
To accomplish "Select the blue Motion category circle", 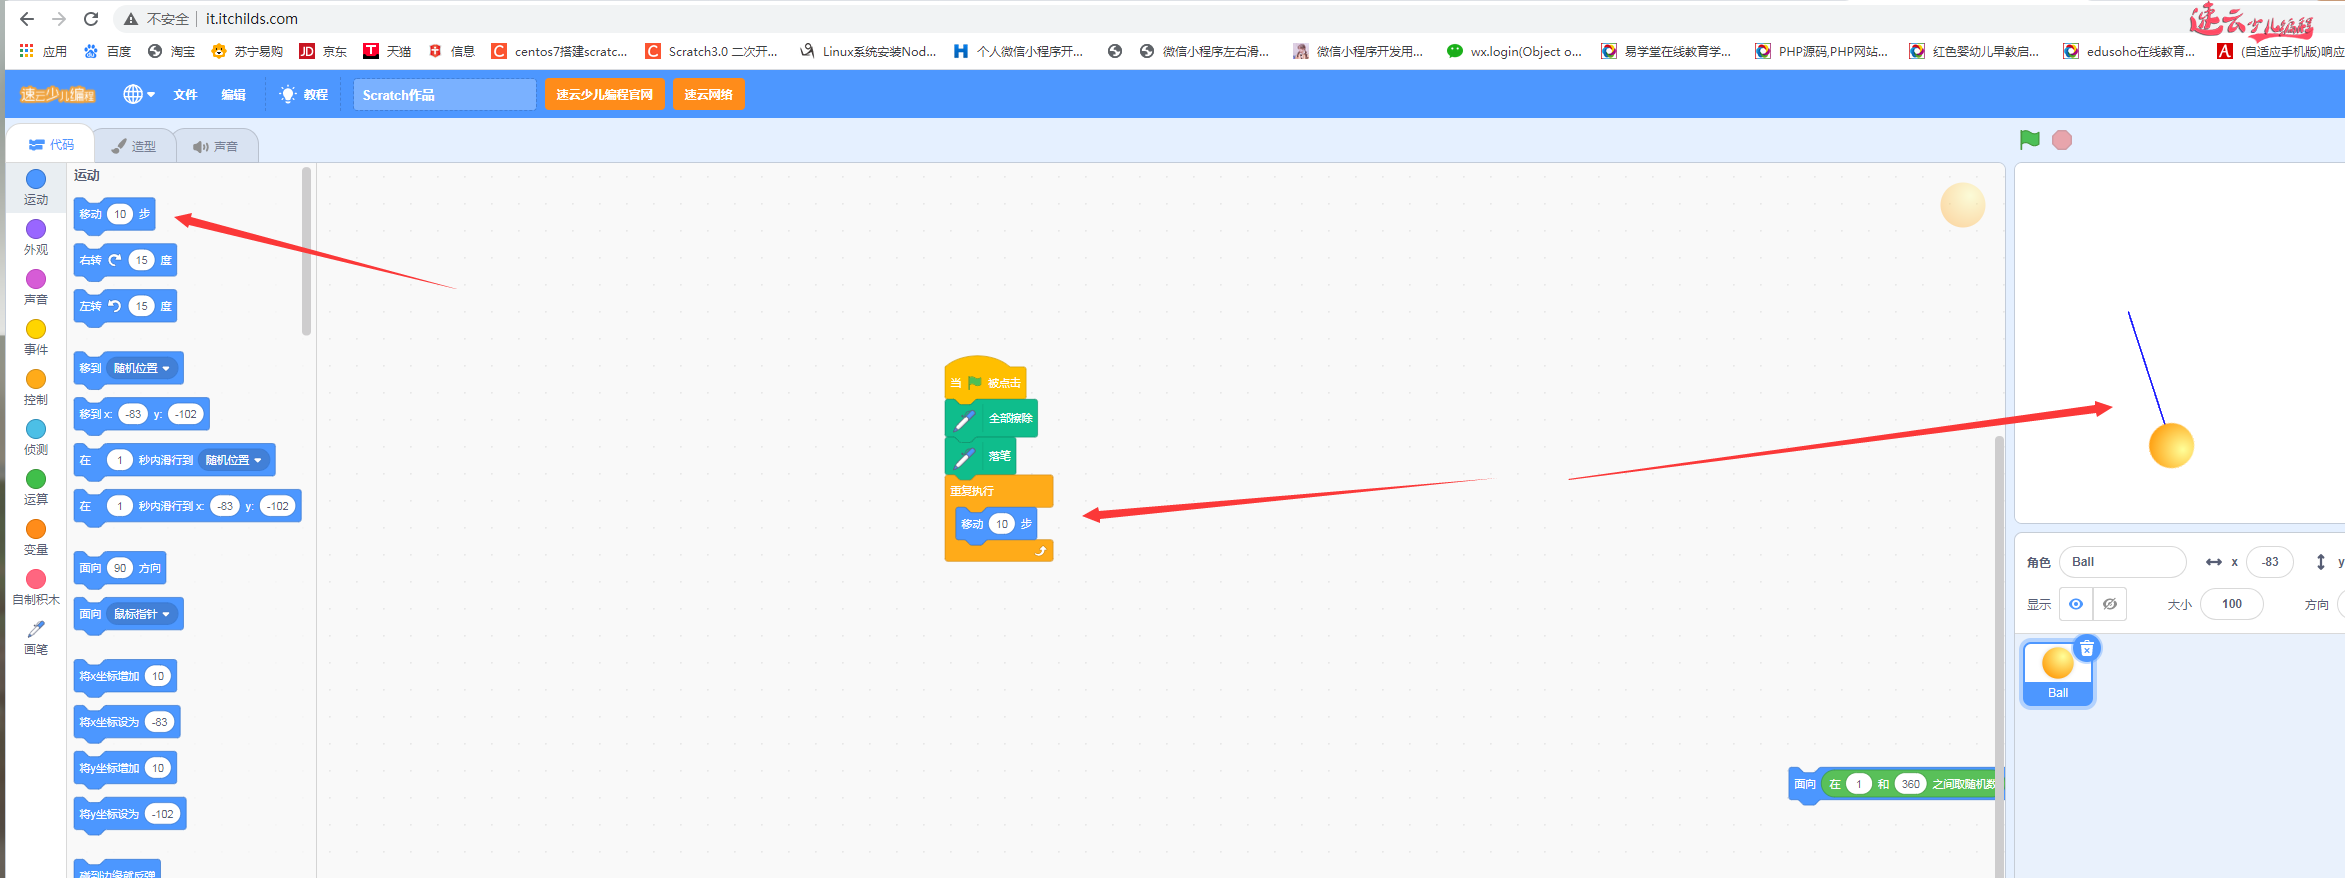I will coord(36,180).
